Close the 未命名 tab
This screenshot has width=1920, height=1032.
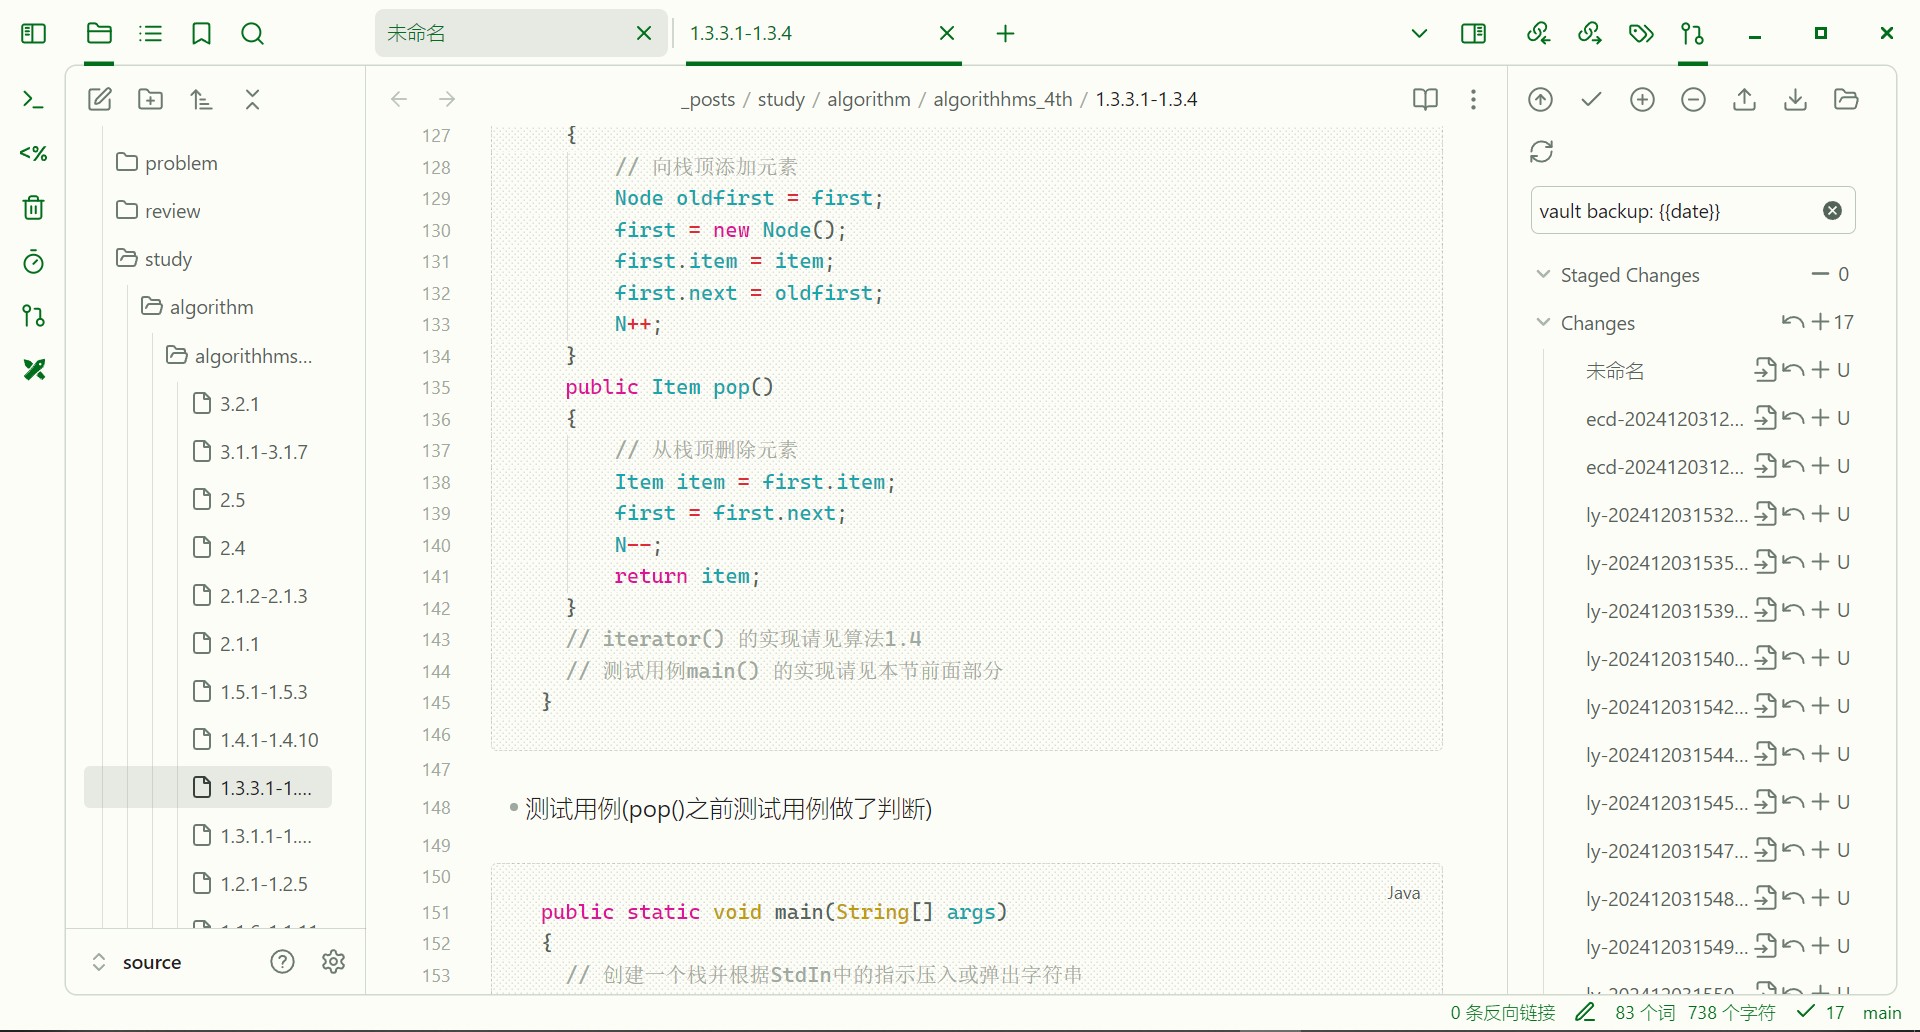(644, 33)
